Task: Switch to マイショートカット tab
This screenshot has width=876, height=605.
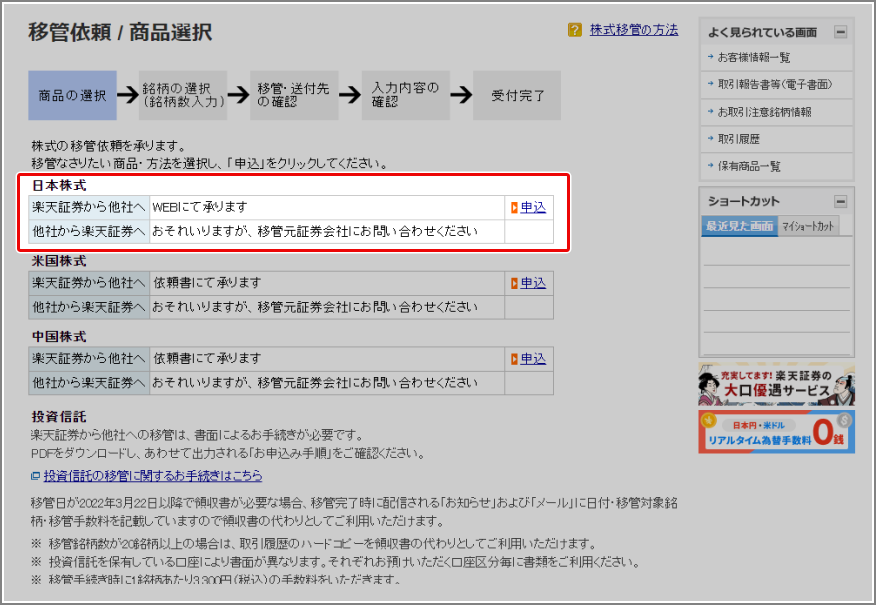Action: (808, 226)
